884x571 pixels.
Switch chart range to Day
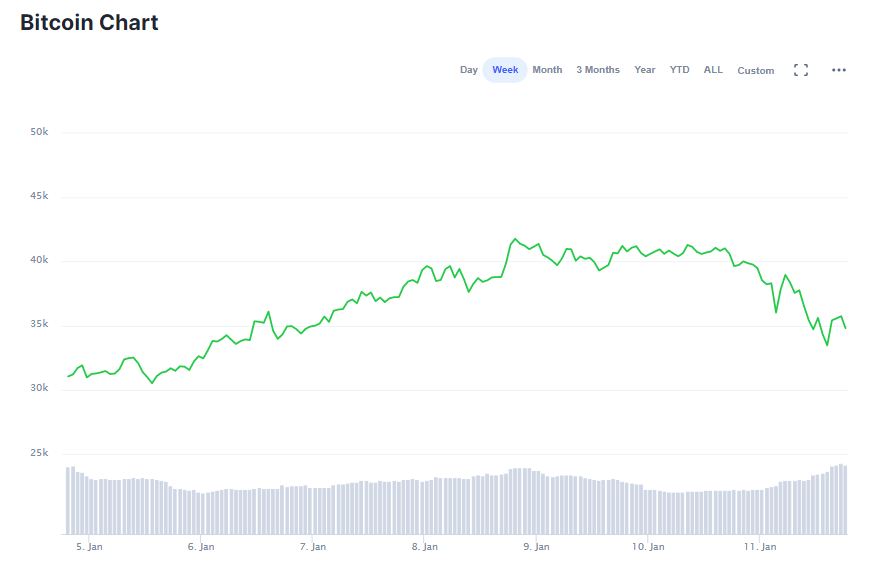468,70
